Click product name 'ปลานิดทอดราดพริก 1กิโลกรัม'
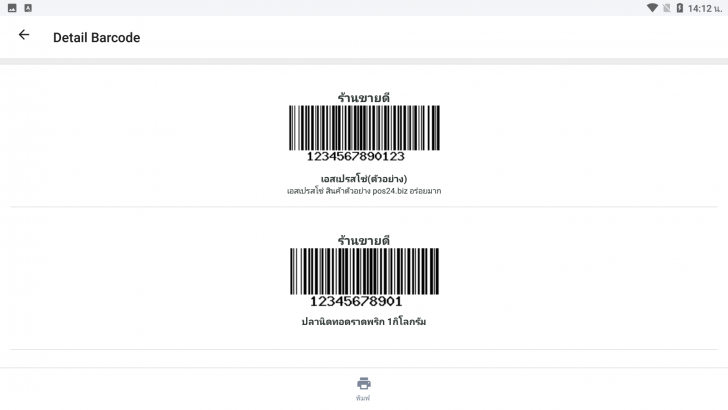 [363, 321]
